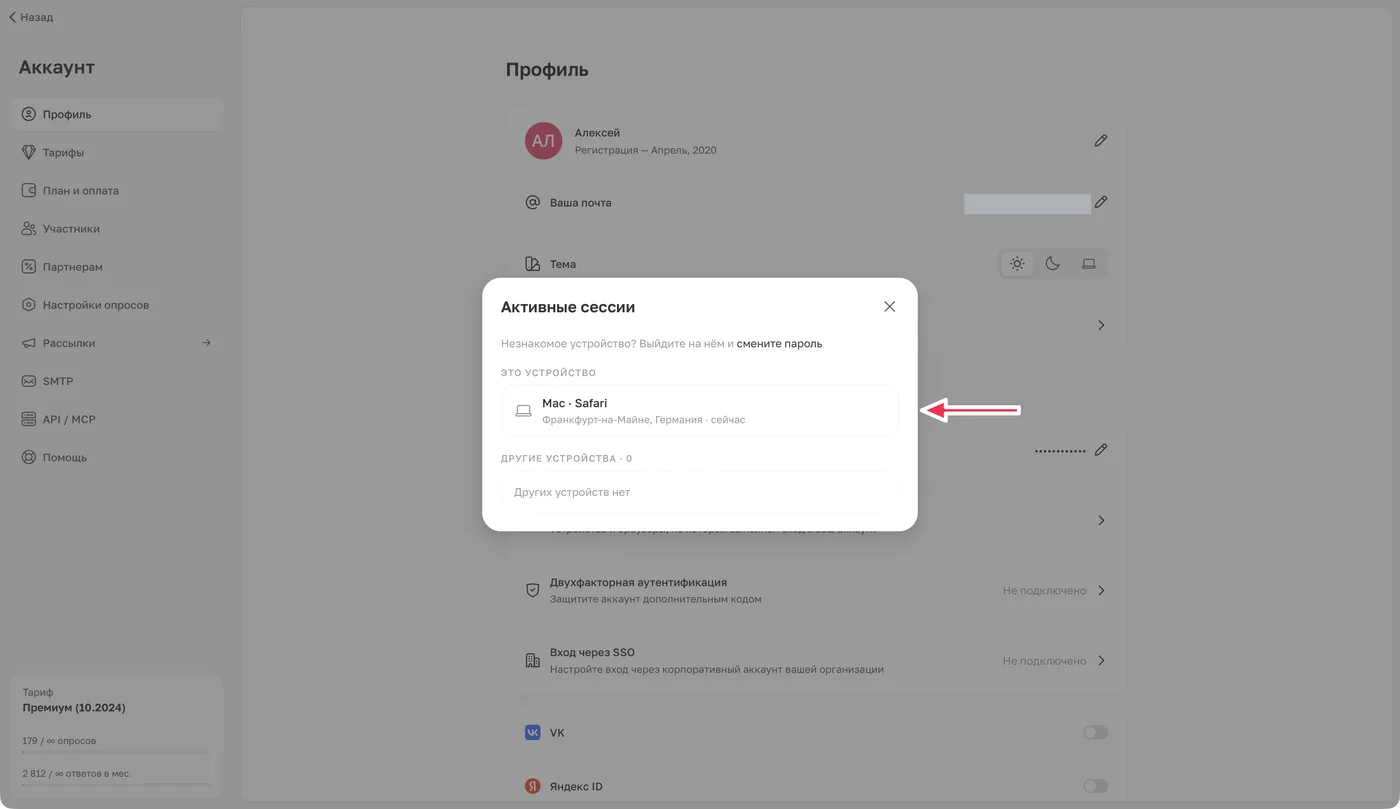
Task: Click the text Регистрация — Апрель, 2020
Action: pos(645,150)
